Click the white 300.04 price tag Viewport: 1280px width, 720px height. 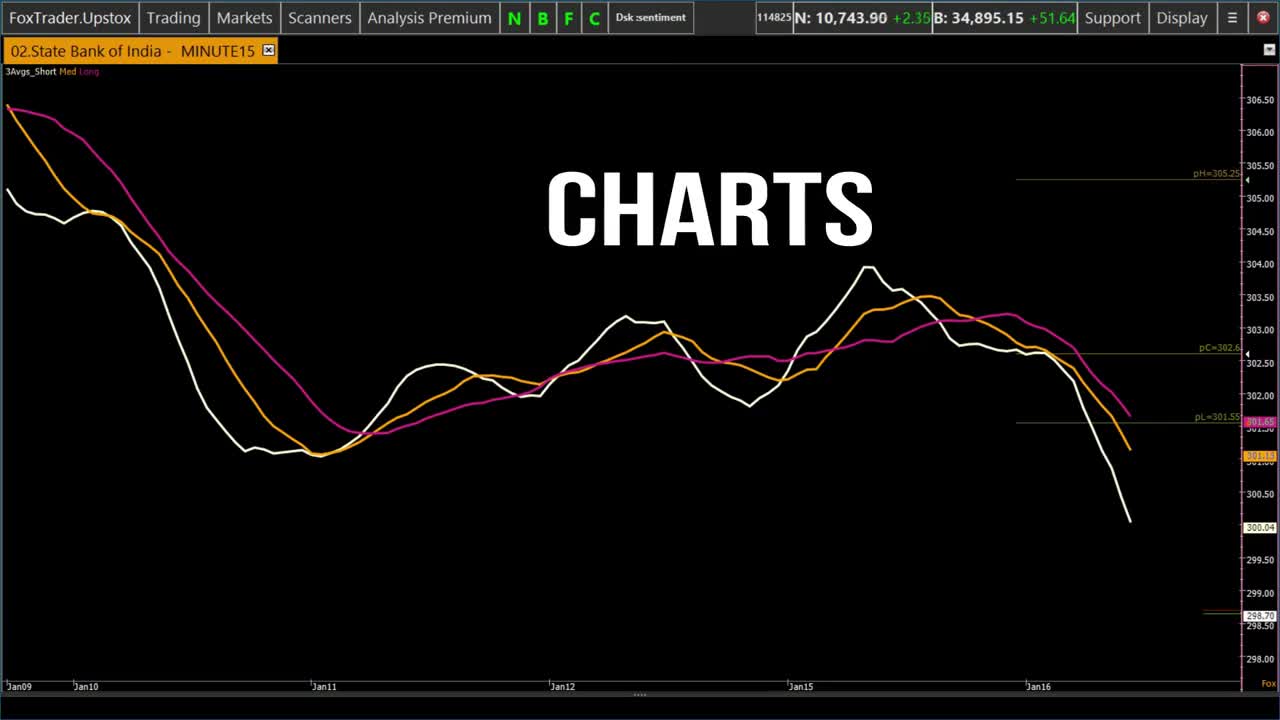click(x=1260, y=527)
